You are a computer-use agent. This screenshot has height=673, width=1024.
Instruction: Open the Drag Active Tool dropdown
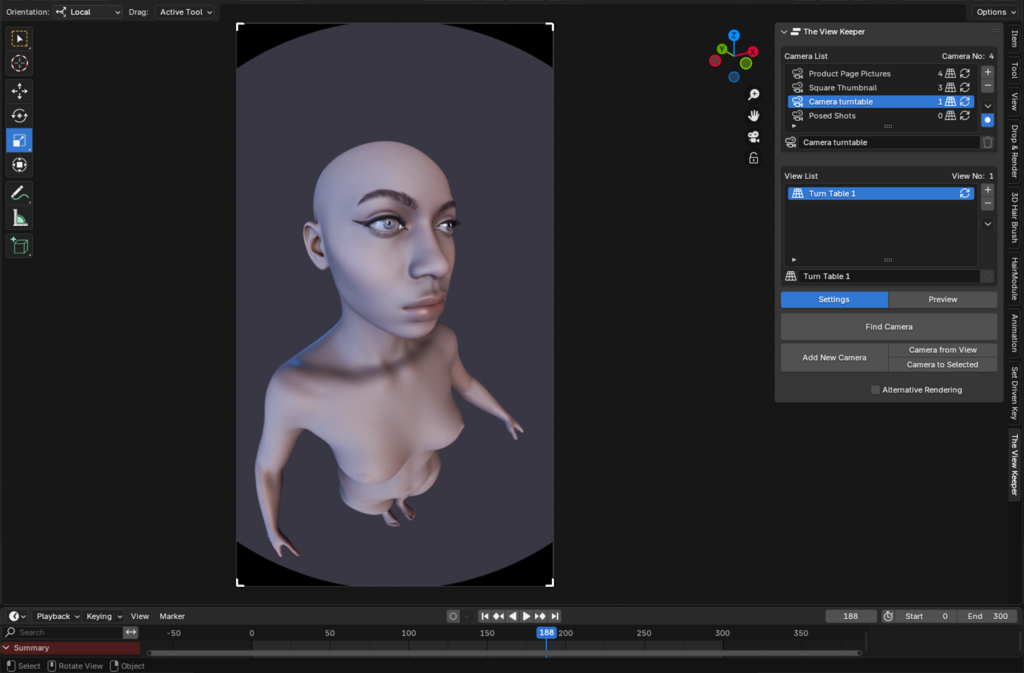tap(185, 12)
